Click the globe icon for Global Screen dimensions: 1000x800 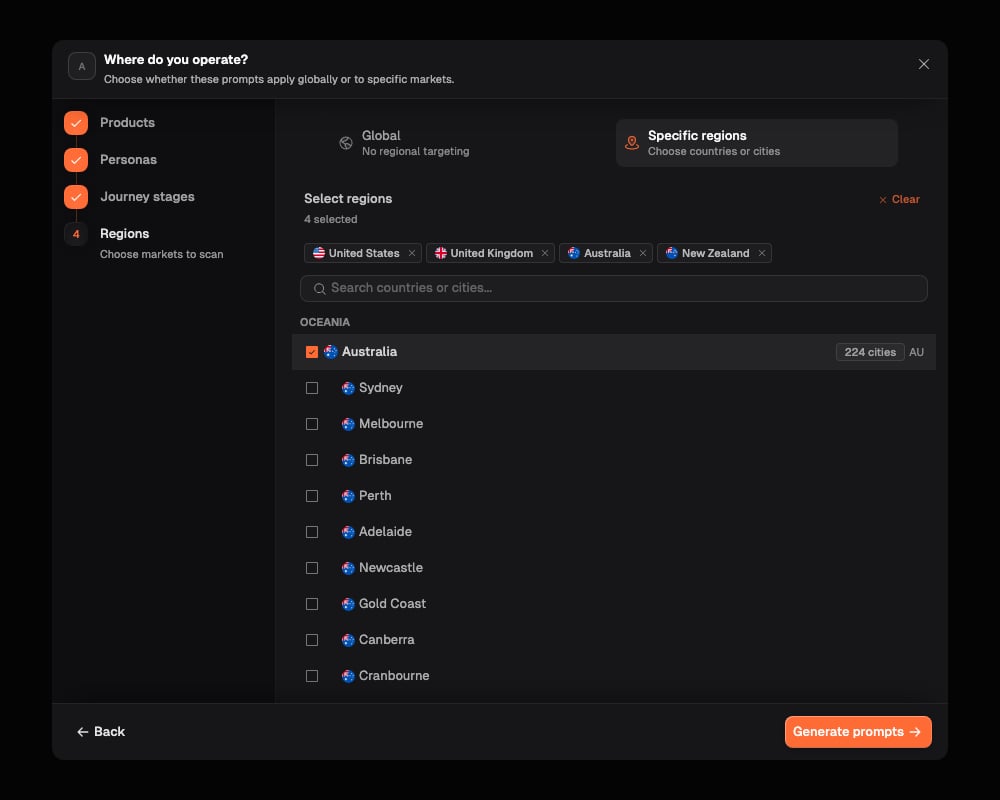346,143
